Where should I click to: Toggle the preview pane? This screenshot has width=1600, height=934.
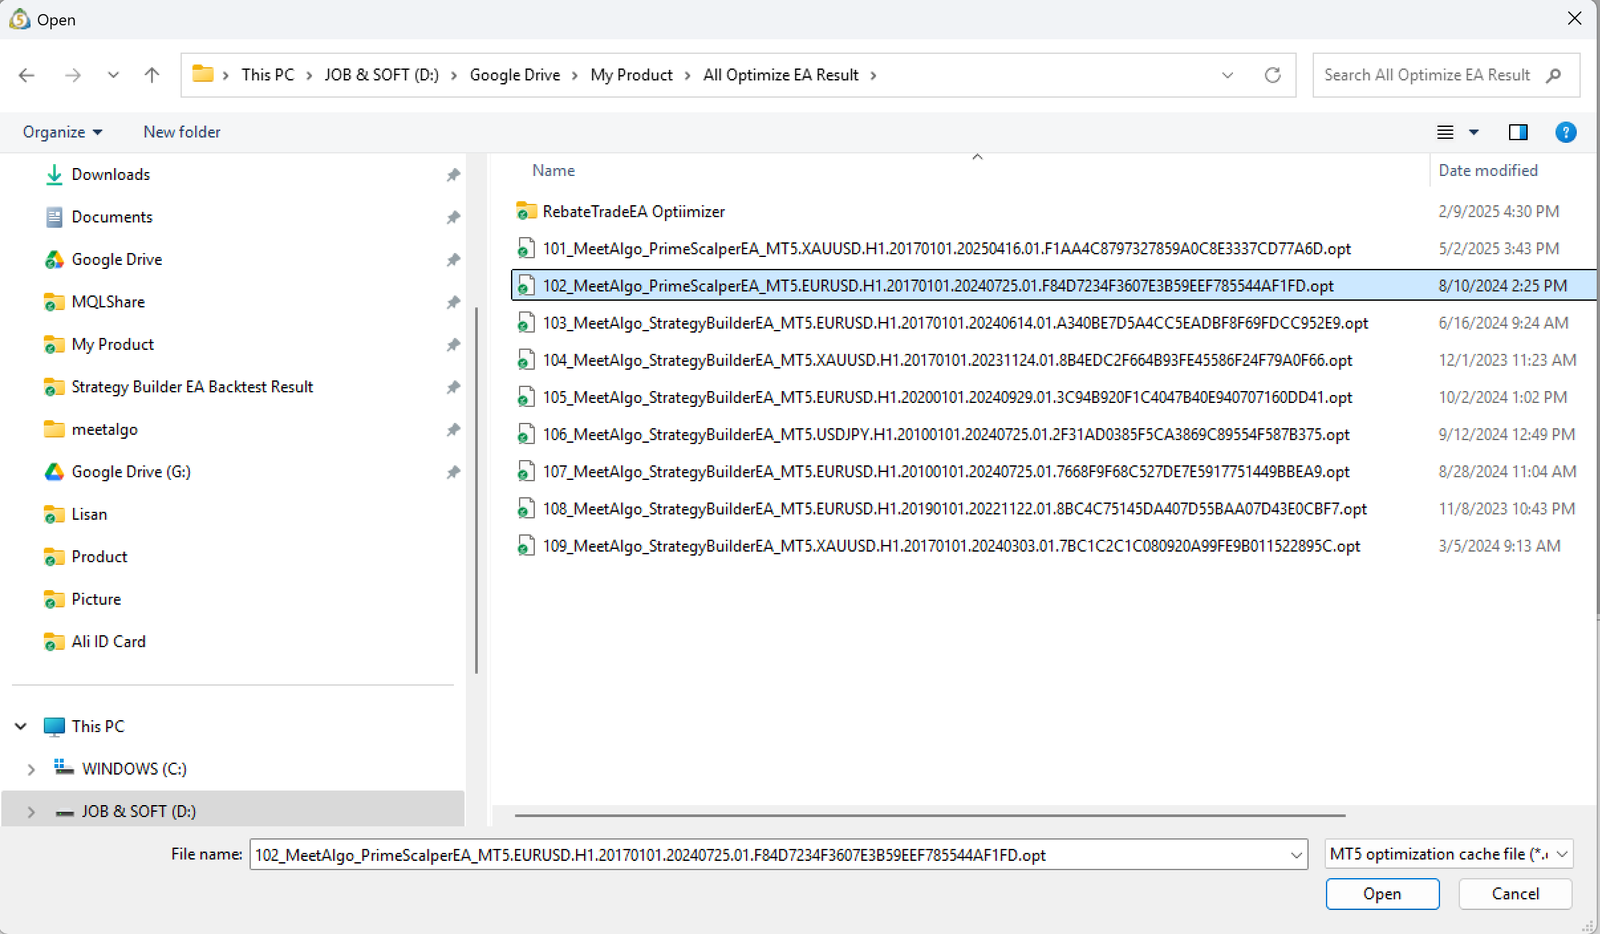[1518, 132]
